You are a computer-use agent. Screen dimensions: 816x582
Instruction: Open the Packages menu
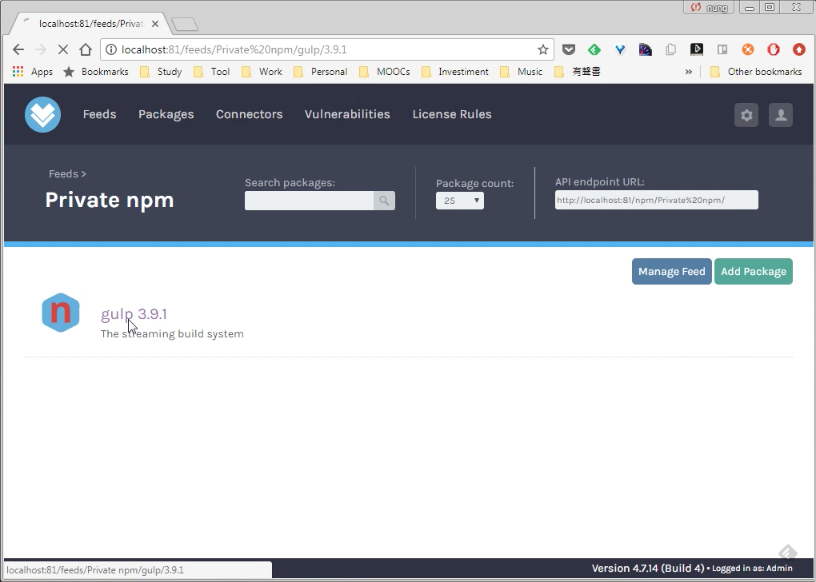[166, 115]
